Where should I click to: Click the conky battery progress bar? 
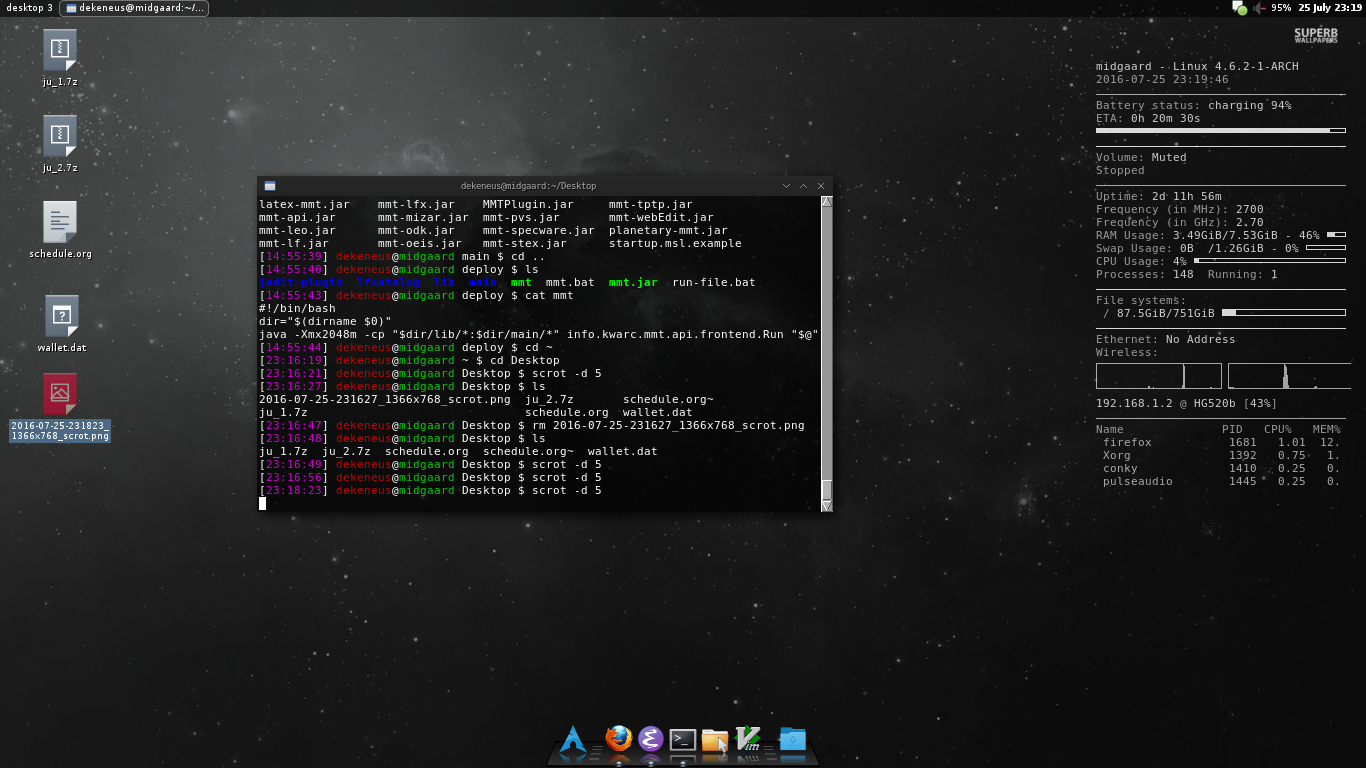(x=1220, y=130)
